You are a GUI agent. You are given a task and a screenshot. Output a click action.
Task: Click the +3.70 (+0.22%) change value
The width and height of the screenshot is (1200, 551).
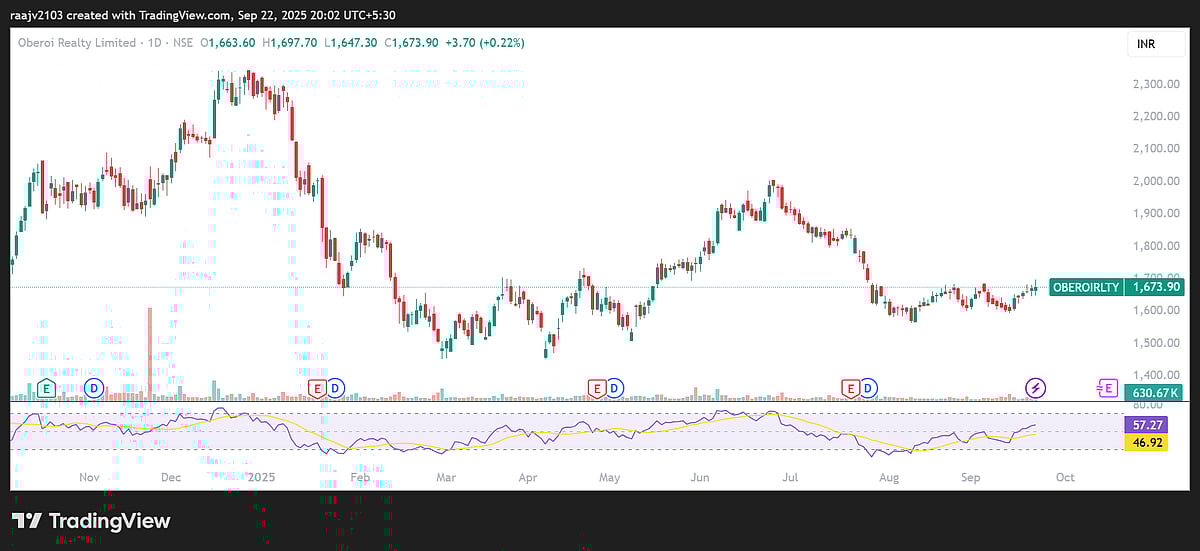485,43
